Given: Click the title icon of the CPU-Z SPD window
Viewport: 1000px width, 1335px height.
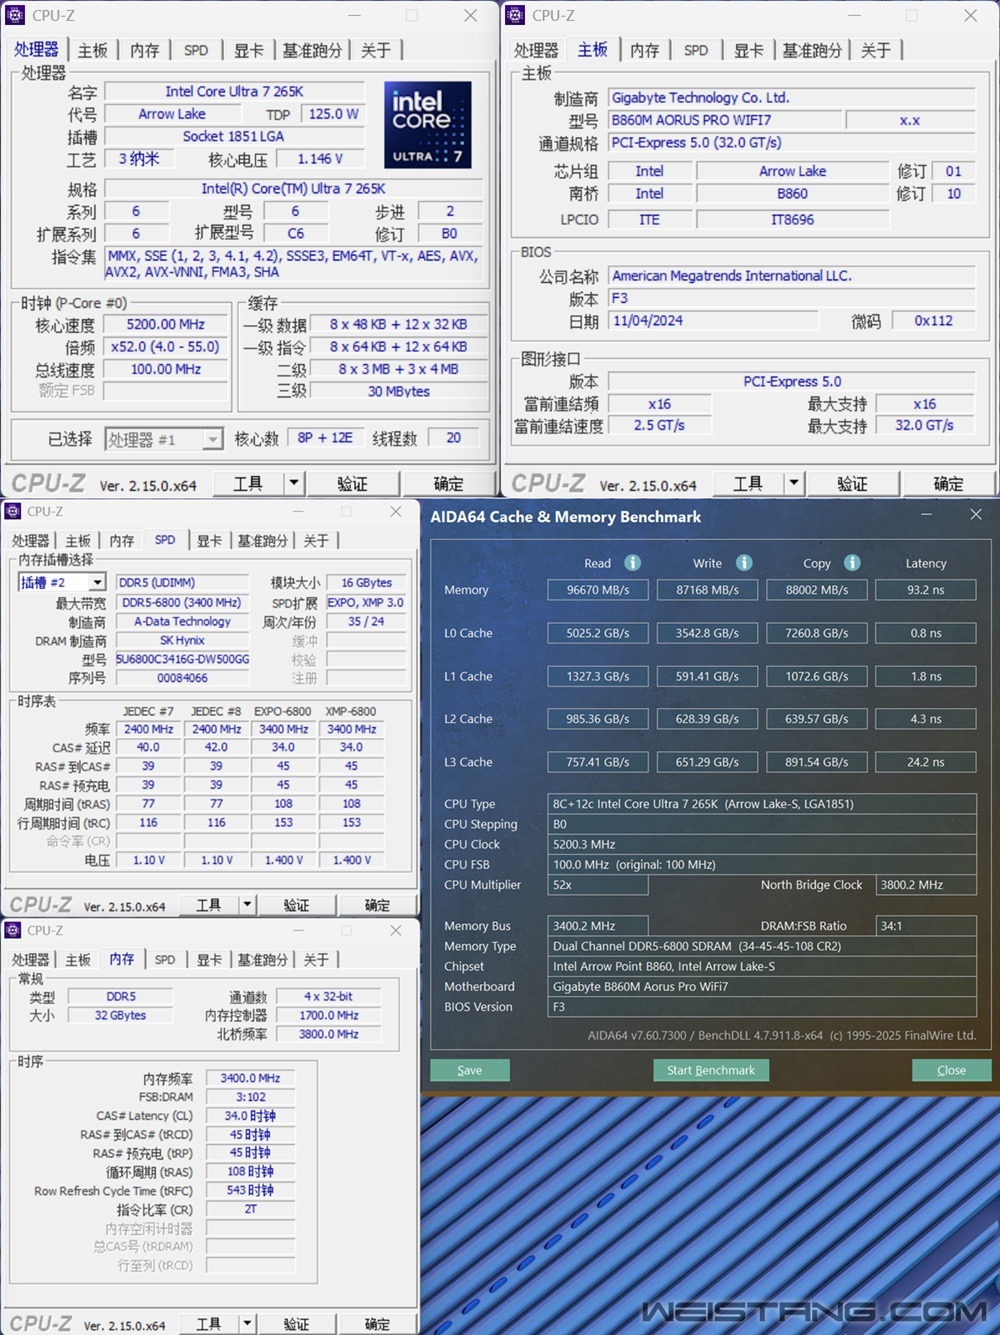Looking at the screenshot, I should point(13,511).
